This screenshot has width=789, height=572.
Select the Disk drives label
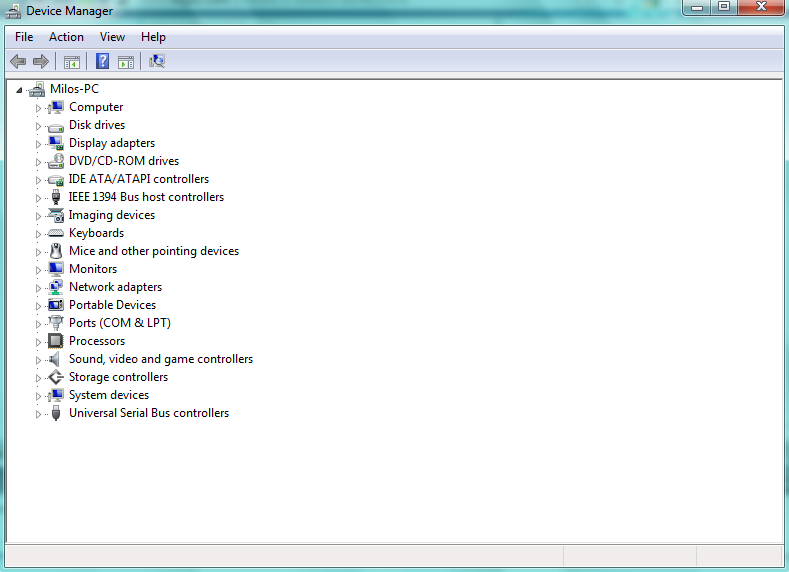[x=97, y=125]
